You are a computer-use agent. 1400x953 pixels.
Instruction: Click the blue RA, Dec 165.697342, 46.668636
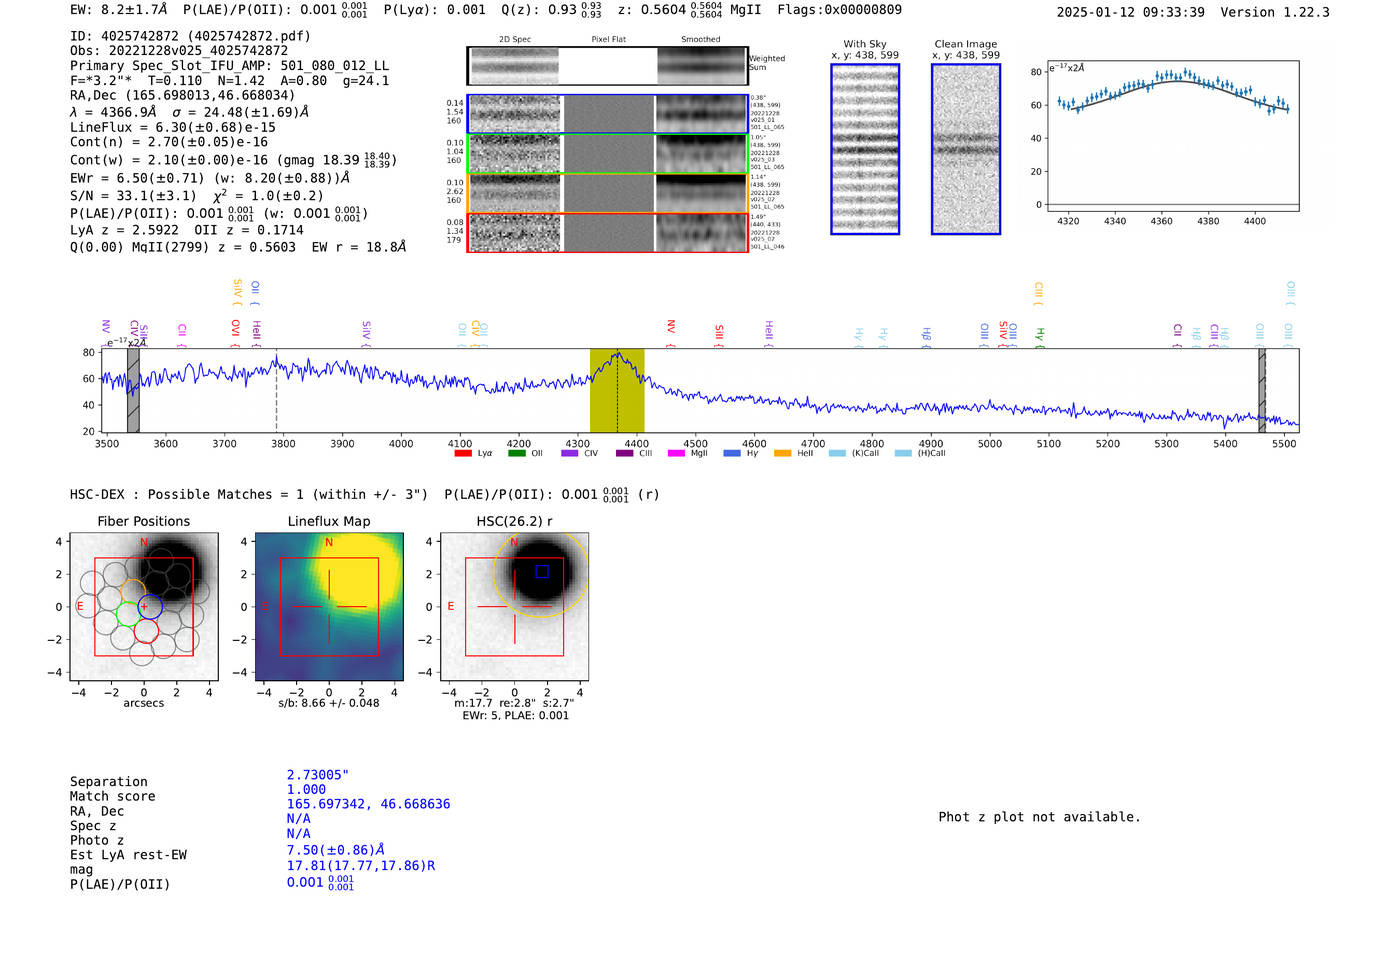(x=368, y=804)
